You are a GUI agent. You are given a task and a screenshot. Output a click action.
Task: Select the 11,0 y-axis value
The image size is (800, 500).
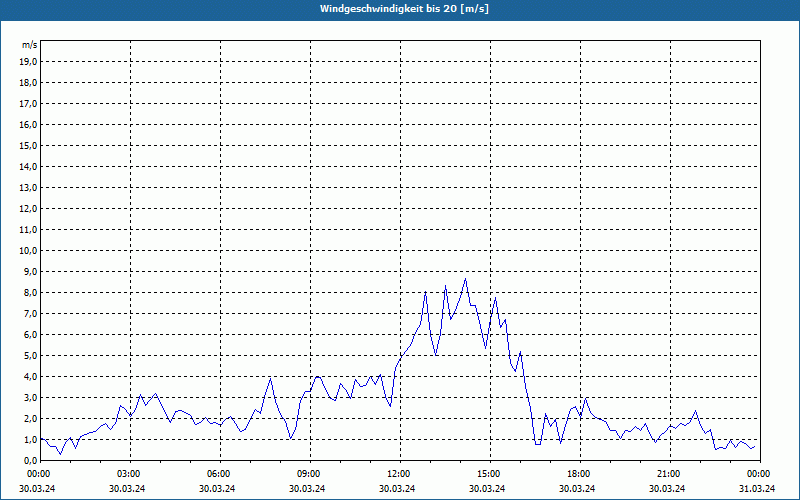coord(28,230)
